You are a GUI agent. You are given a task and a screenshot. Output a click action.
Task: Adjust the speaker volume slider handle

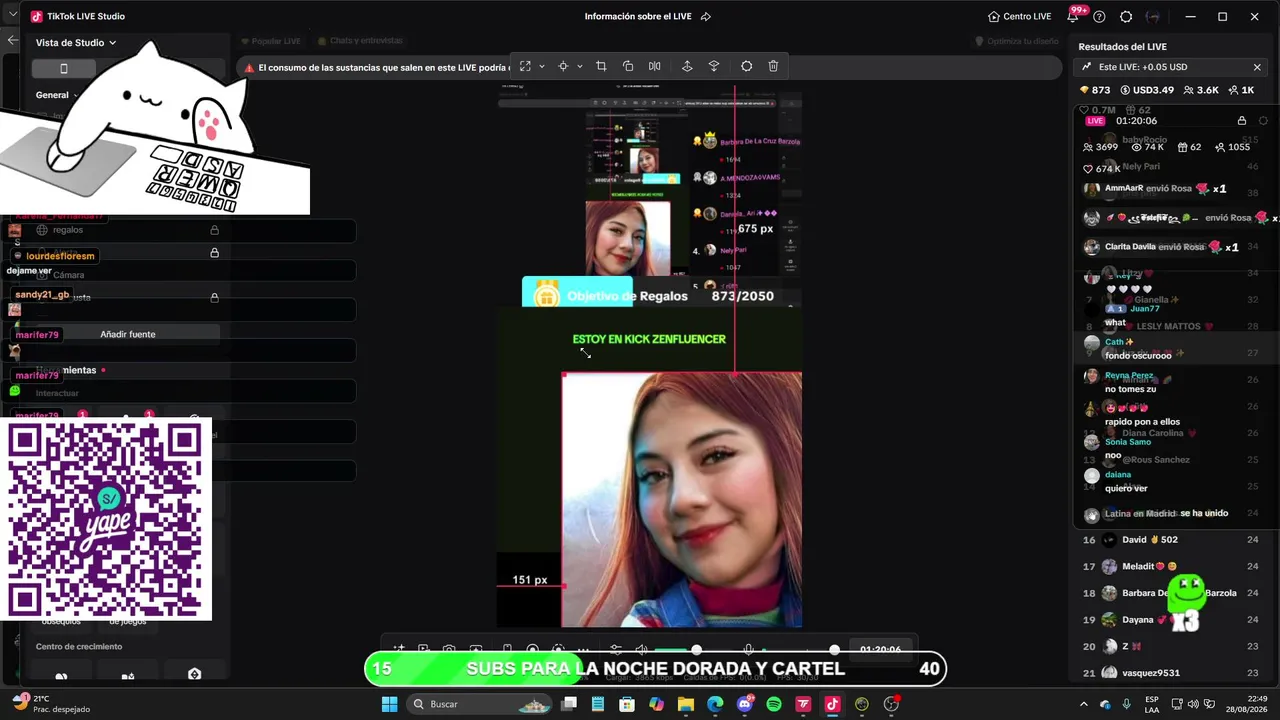point(697,650)
